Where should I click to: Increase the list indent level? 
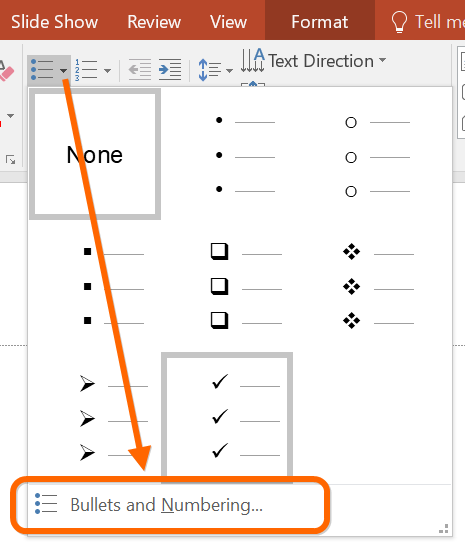pos(170,70)
